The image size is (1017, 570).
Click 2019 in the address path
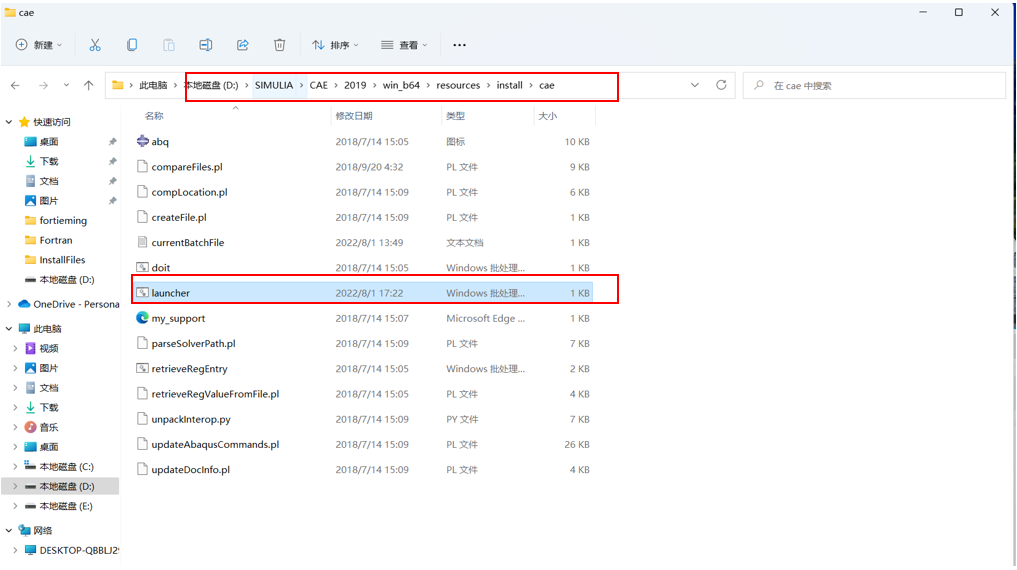[355, 85]
